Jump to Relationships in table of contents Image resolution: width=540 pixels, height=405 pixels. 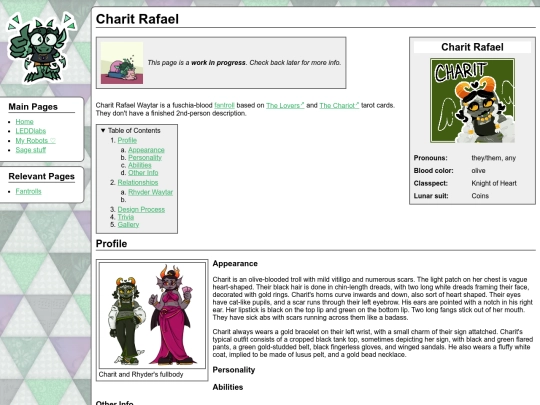point(138,183)
